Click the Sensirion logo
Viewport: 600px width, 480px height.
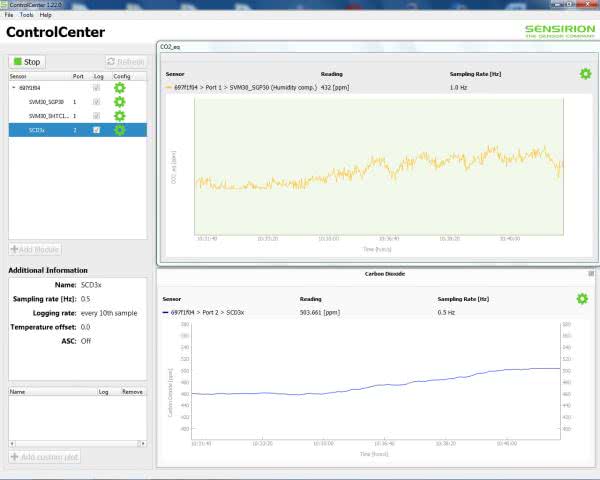(559, 30)
